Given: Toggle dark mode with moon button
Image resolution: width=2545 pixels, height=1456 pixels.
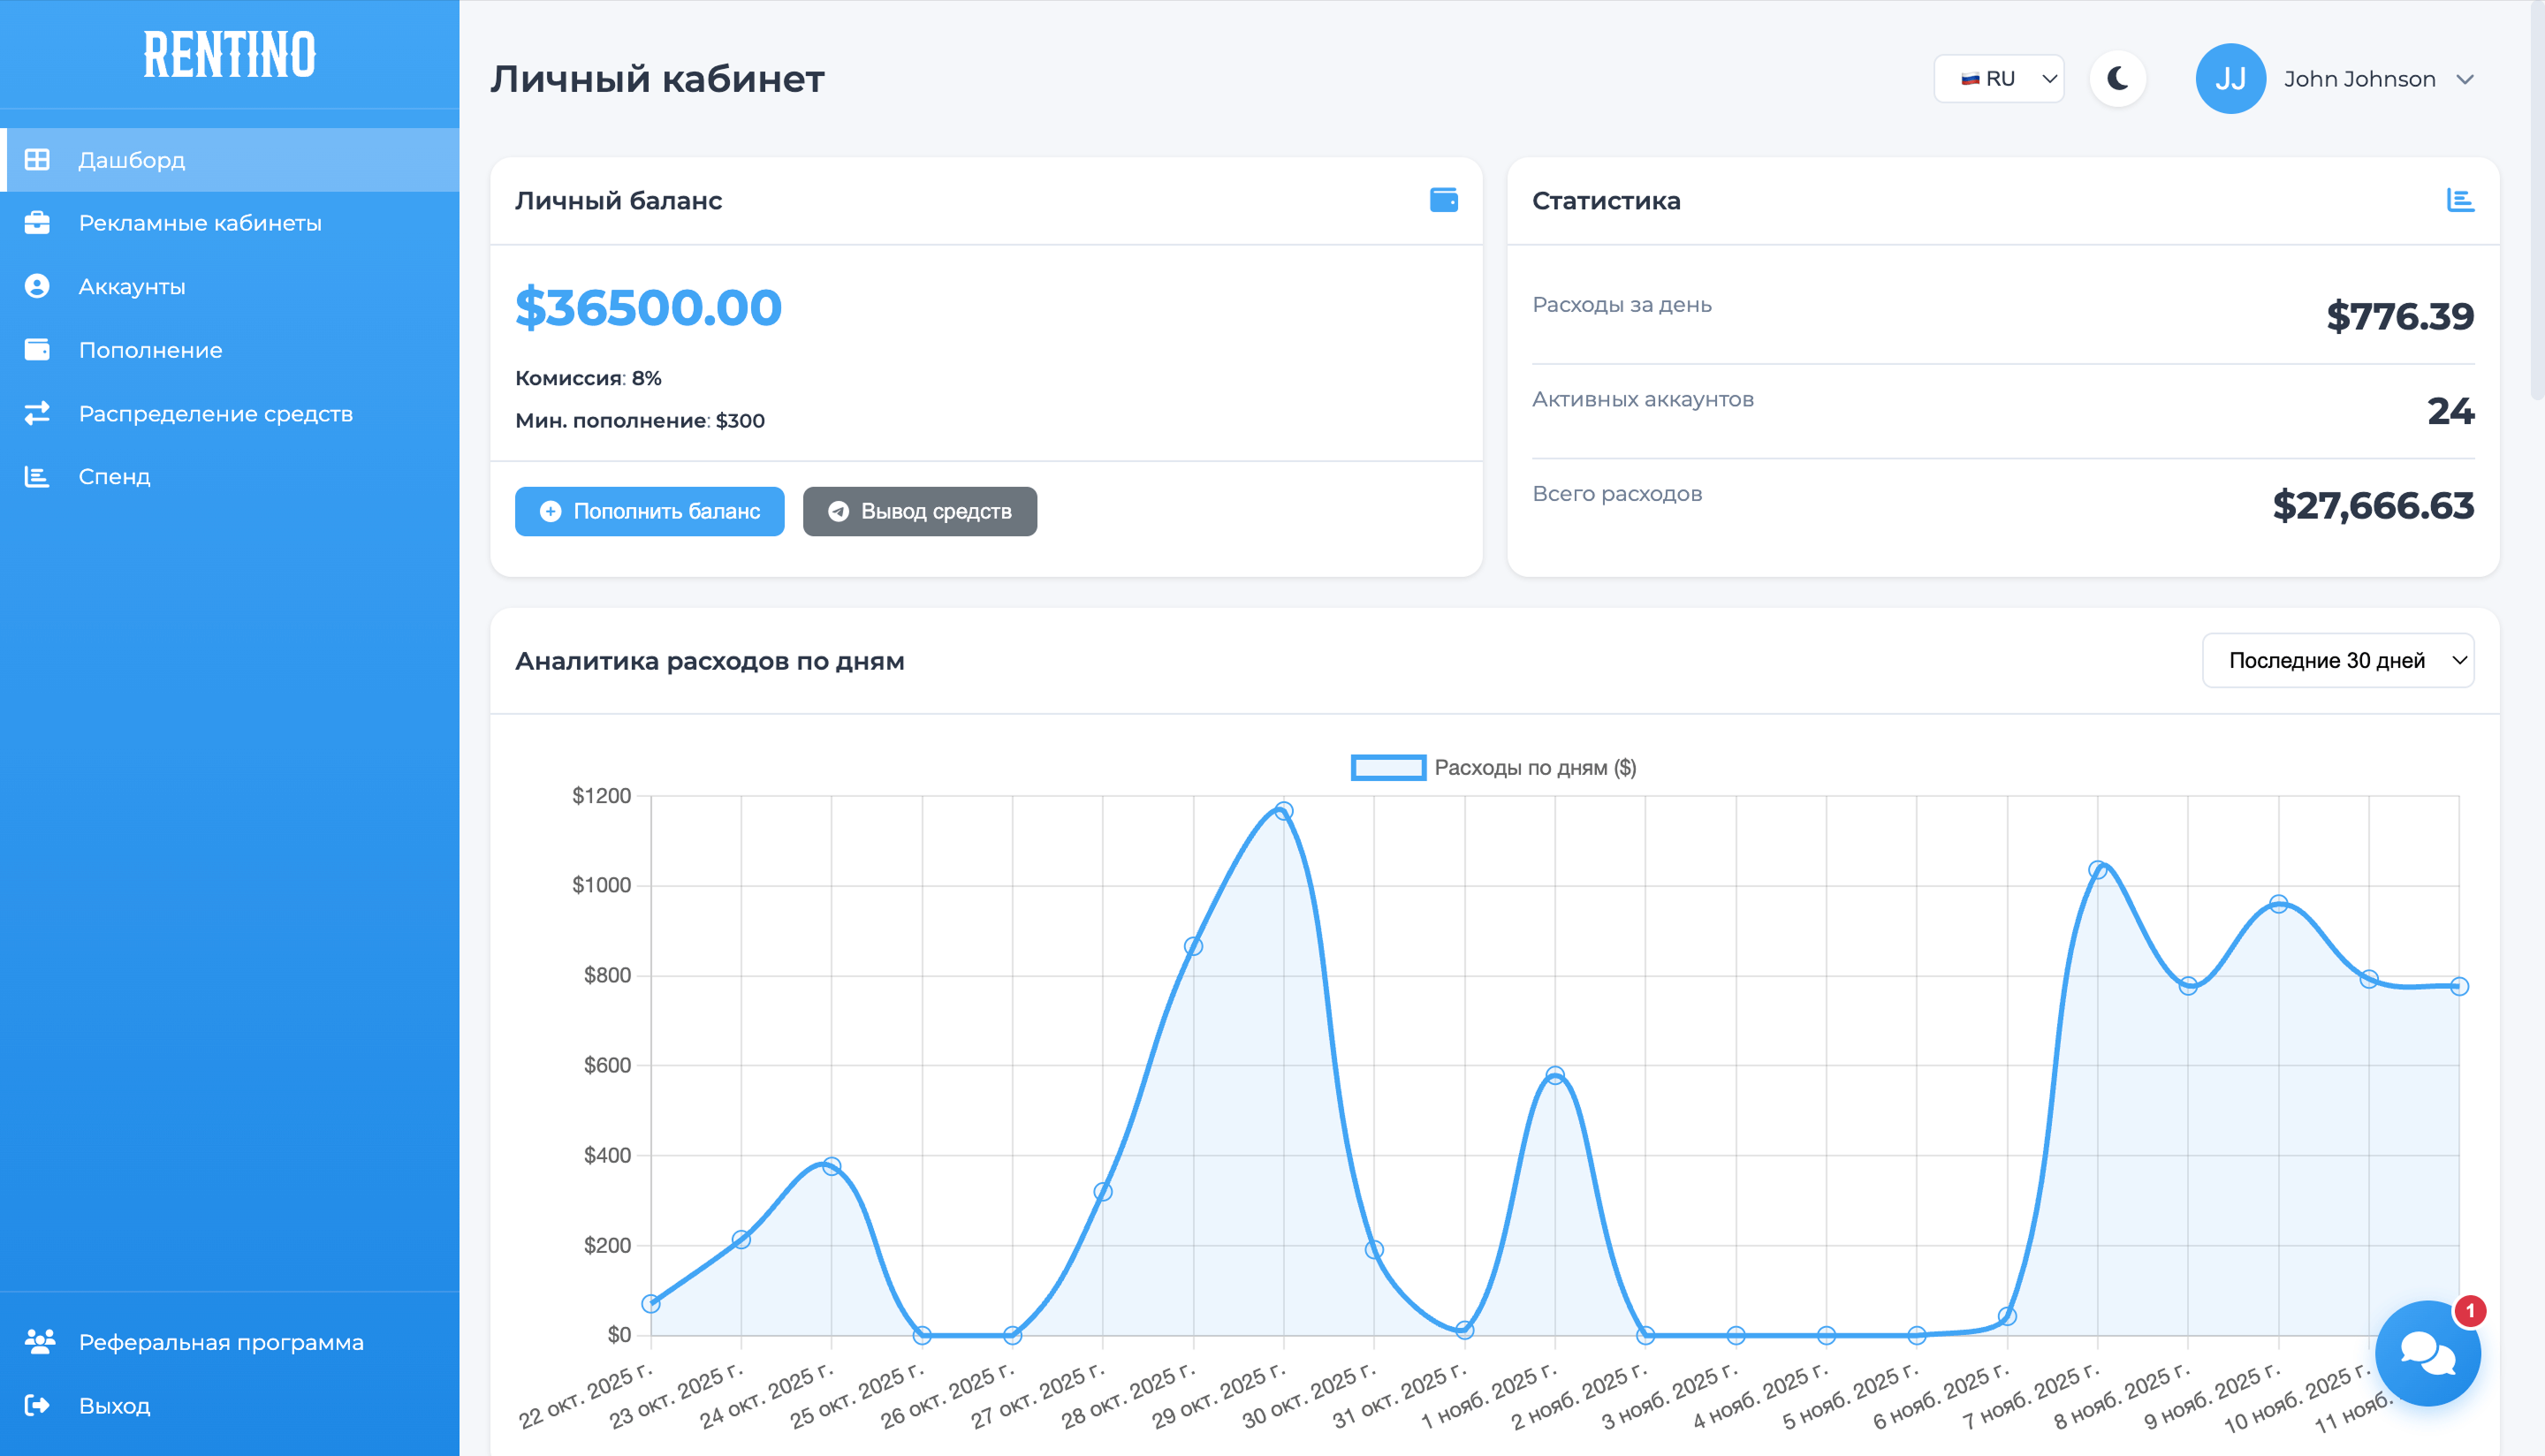Looking at the screenshot, I should click(2117, 79).
